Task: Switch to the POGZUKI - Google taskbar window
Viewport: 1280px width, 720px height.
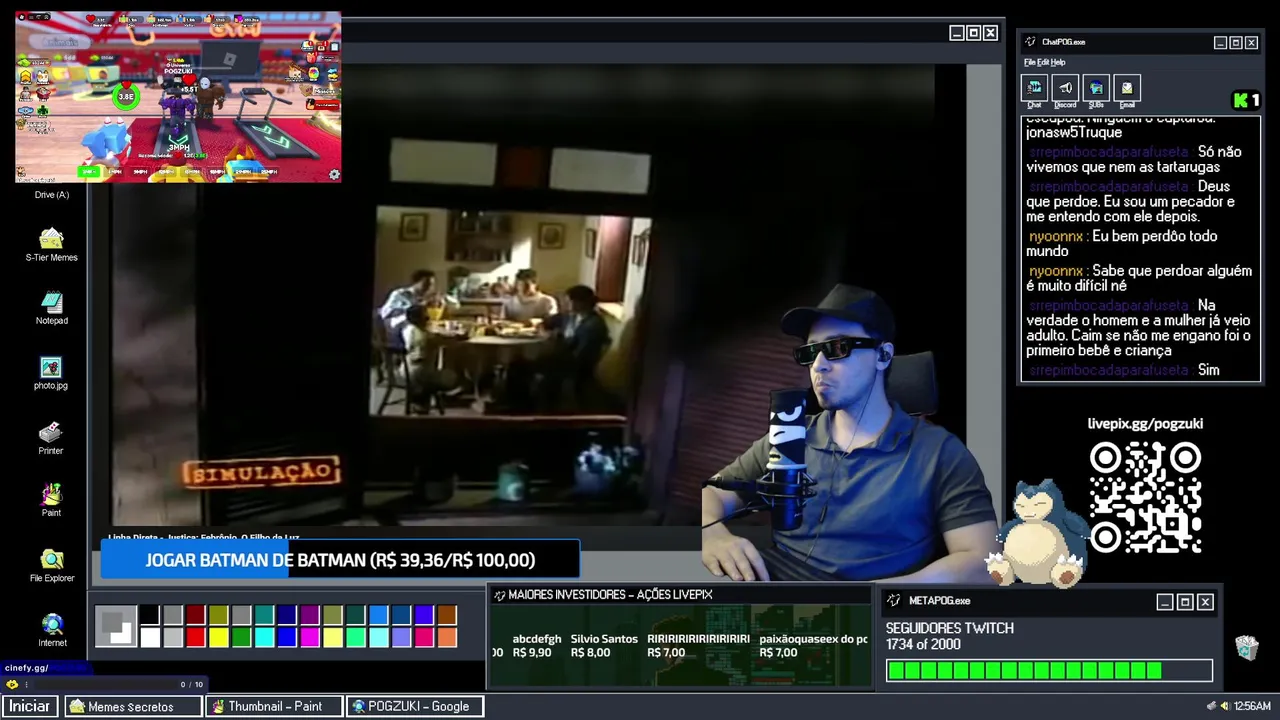Action: pos(415,706)
